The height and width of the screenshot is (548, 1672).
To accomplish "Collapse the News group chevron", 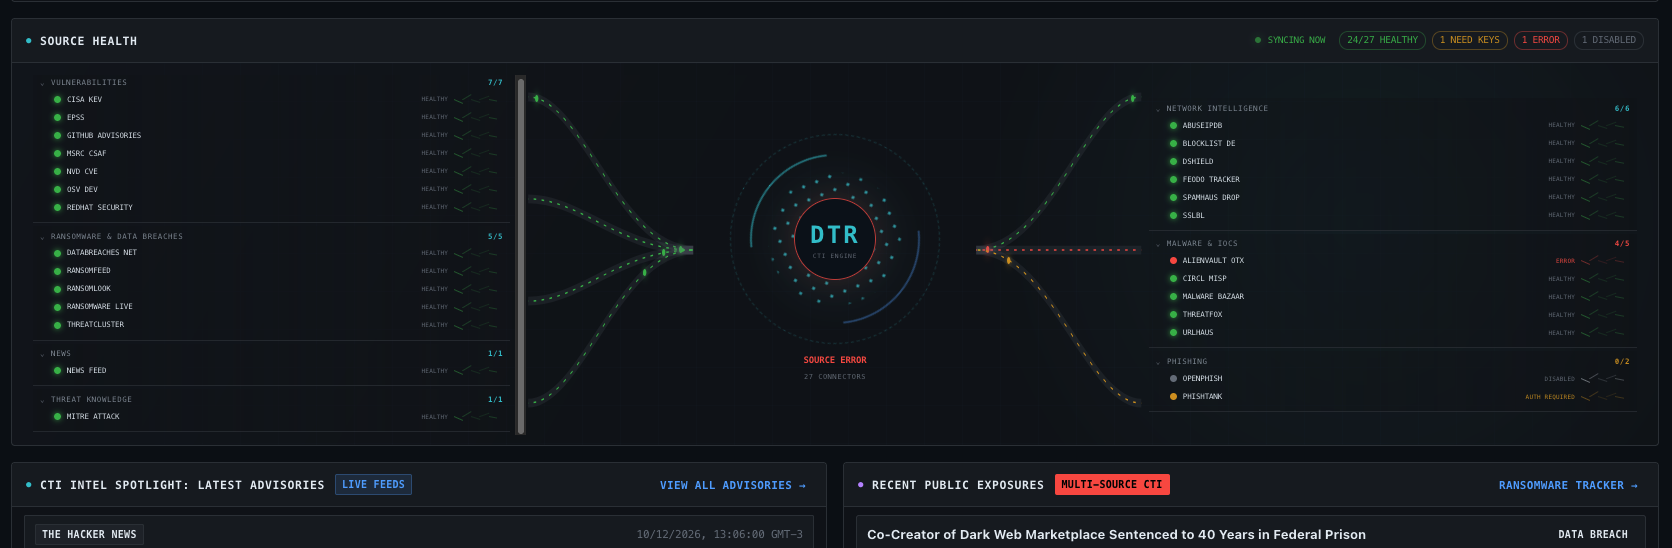I will coord(42,354).
